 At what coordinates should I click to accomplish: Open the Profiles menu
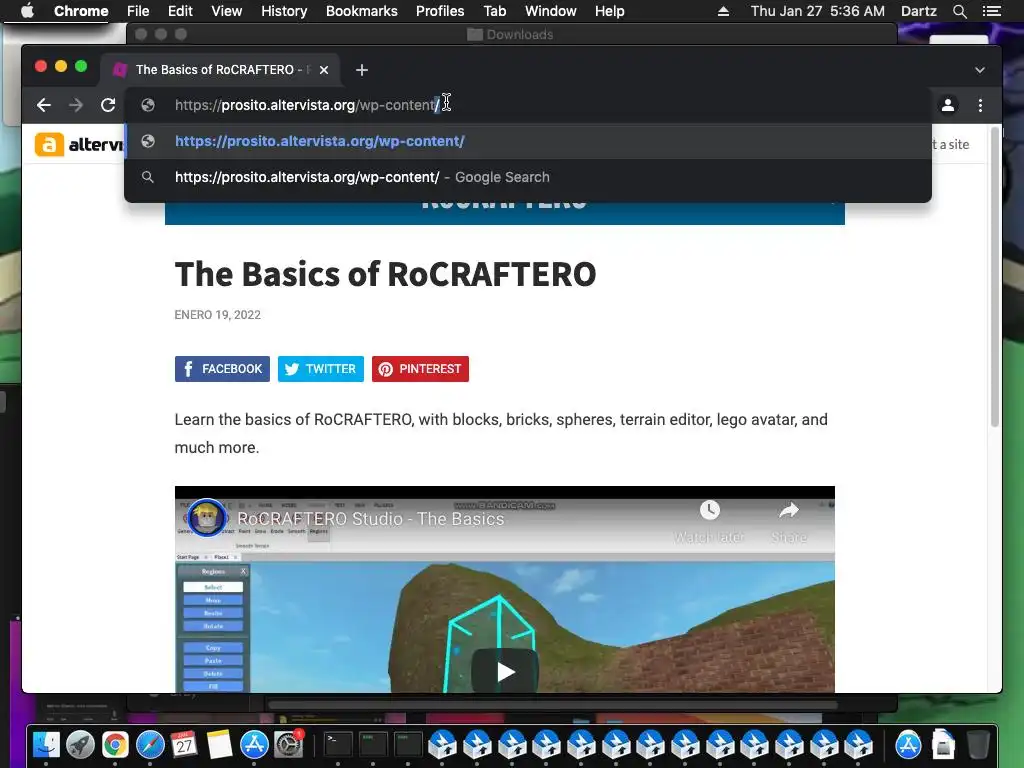click(440, 11)
